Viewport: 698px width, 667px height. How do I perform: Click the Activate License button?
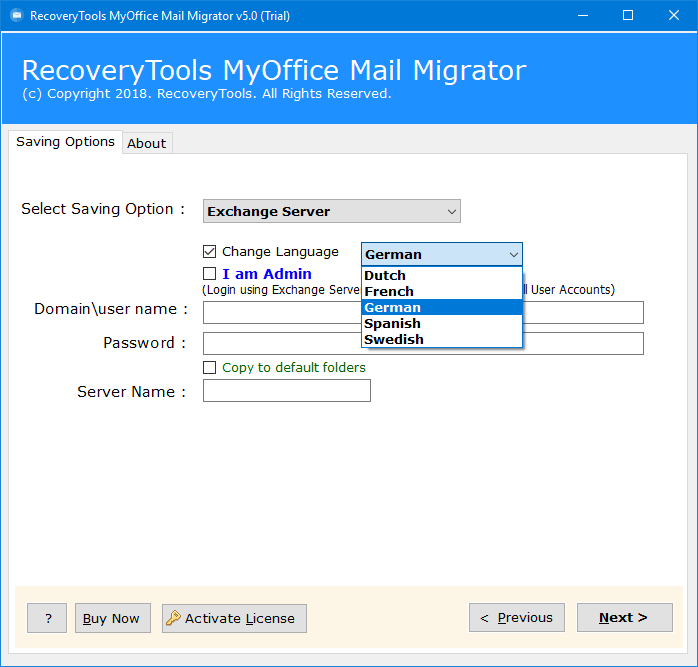(x=234, y=618)
